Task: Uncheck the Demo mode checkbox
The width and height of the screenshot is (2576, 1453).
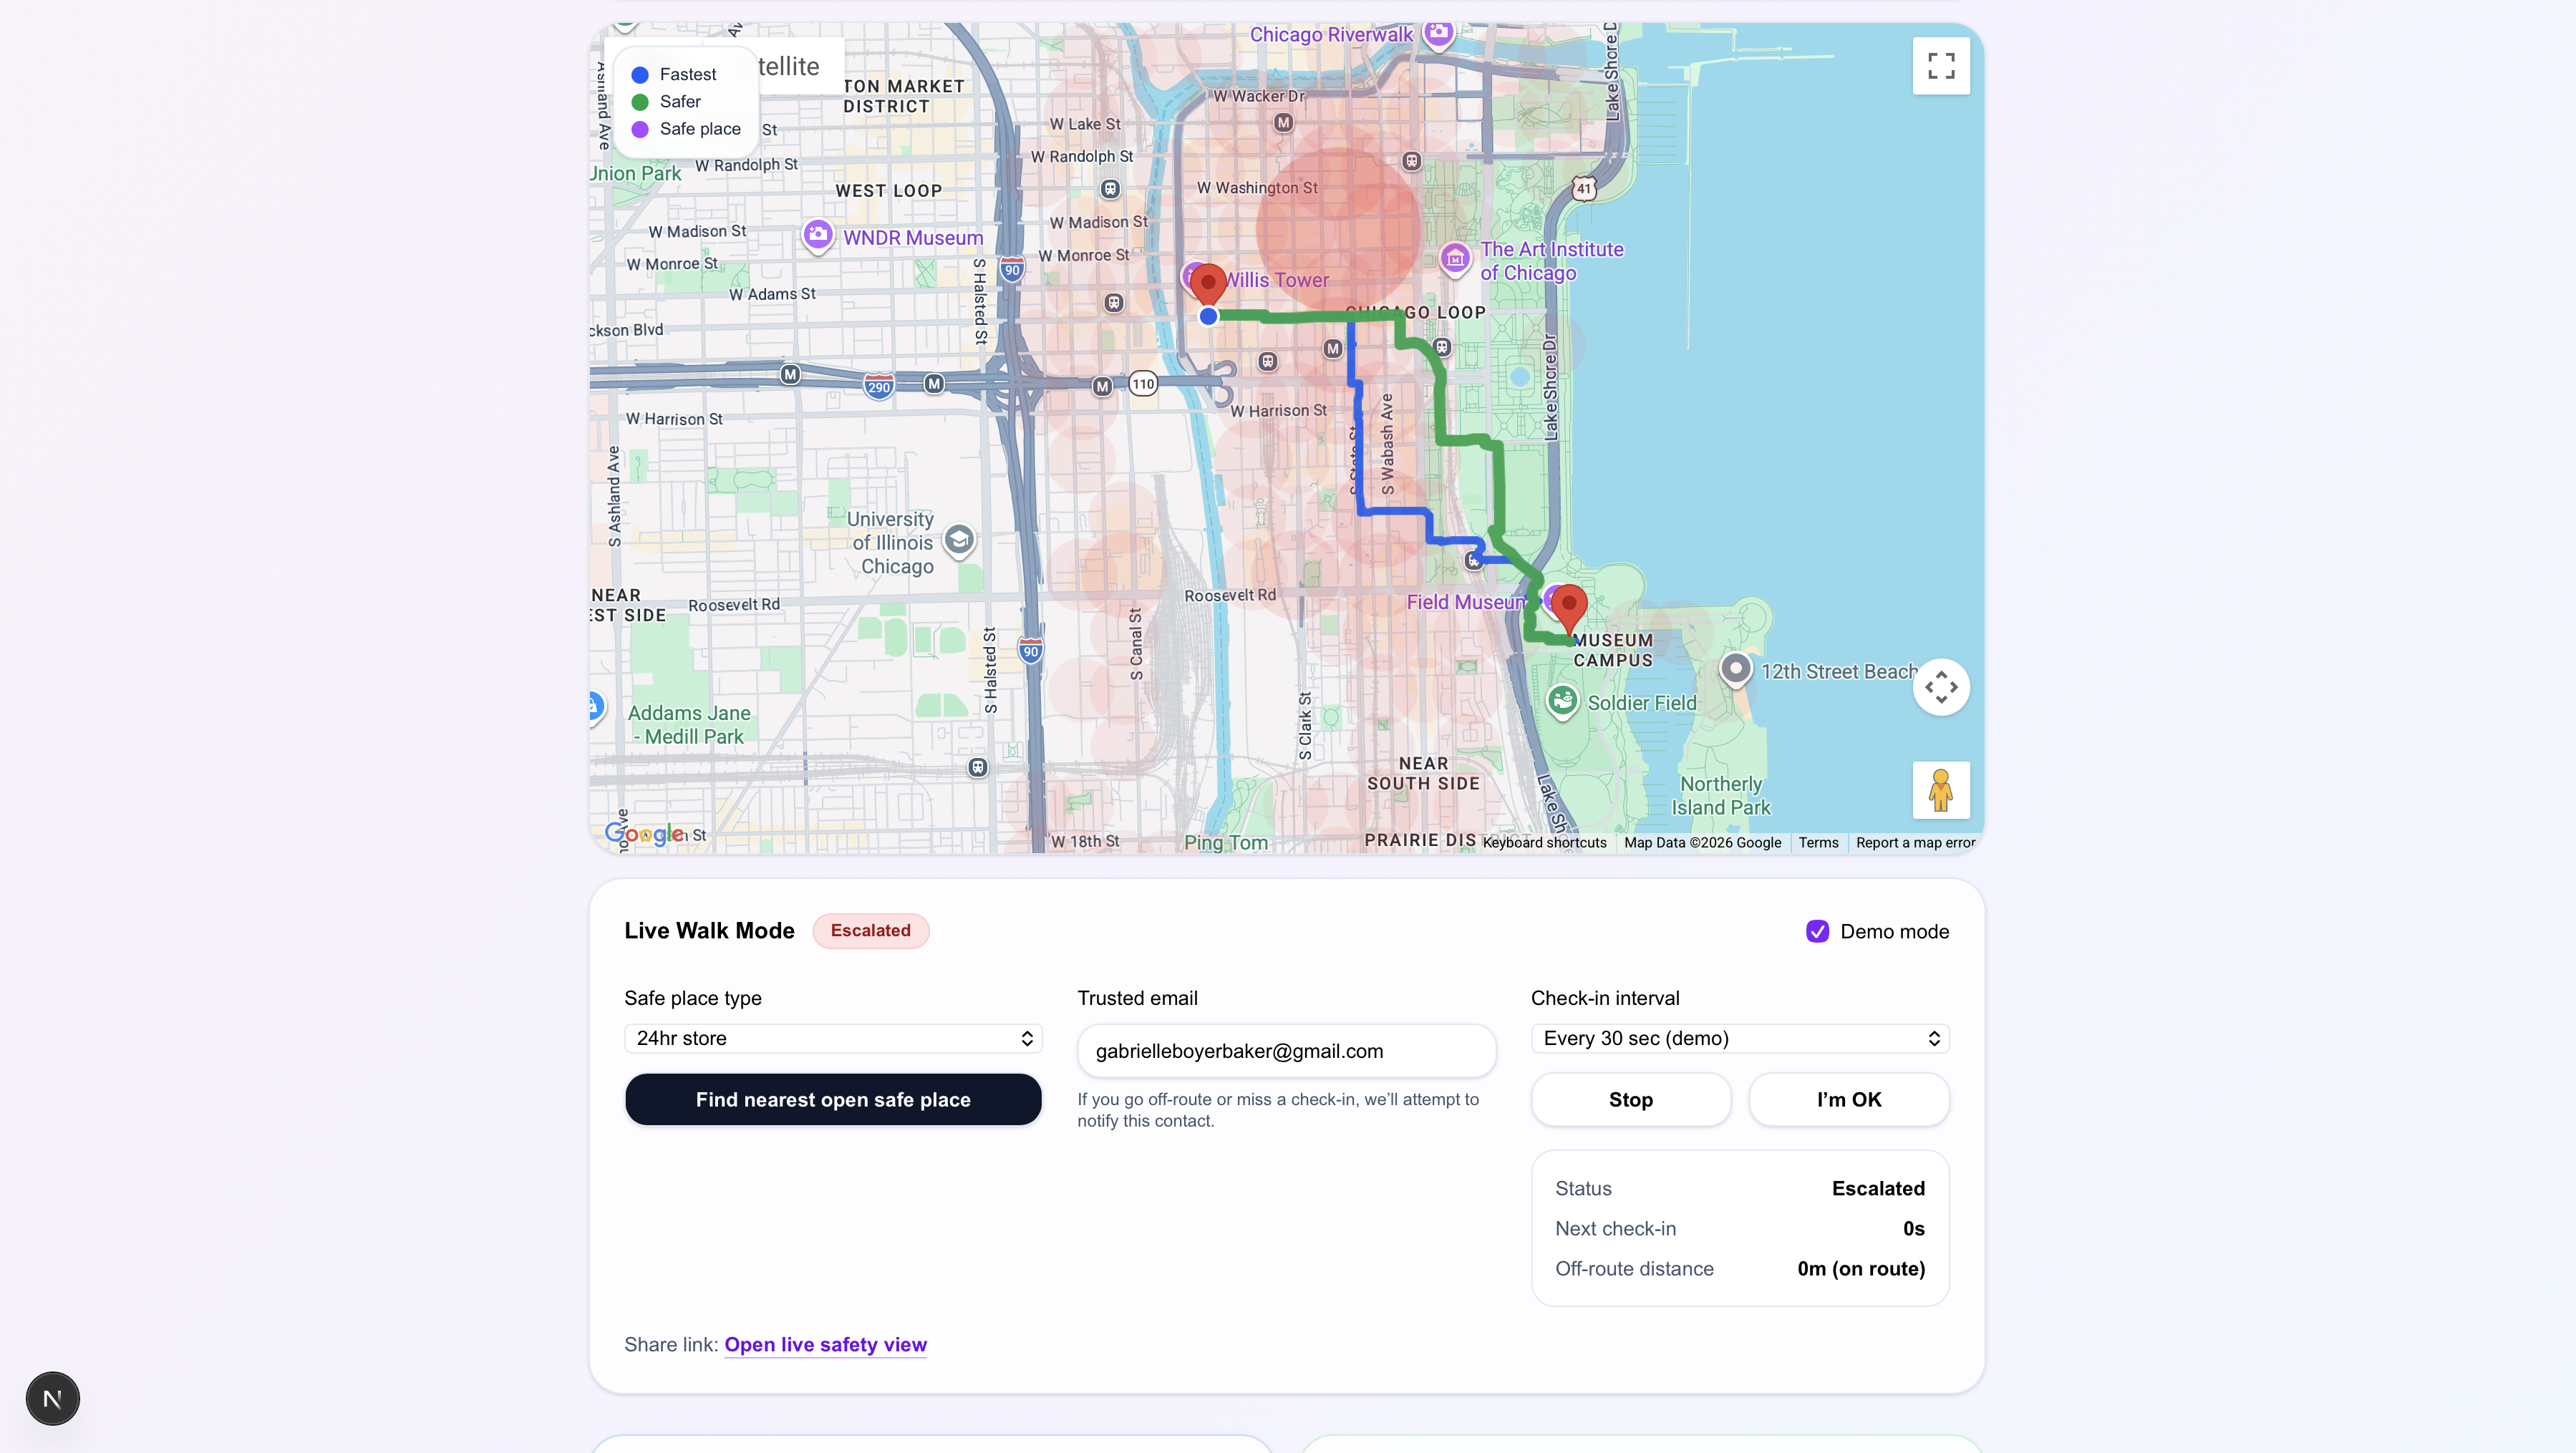Action: (1817, 931)
